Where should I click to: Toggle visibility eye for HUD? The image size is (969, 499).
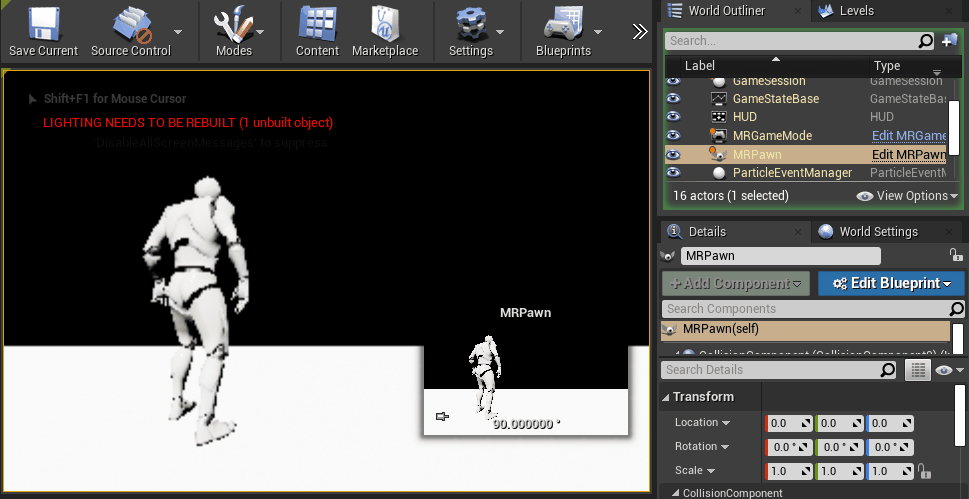click(673, 117)
